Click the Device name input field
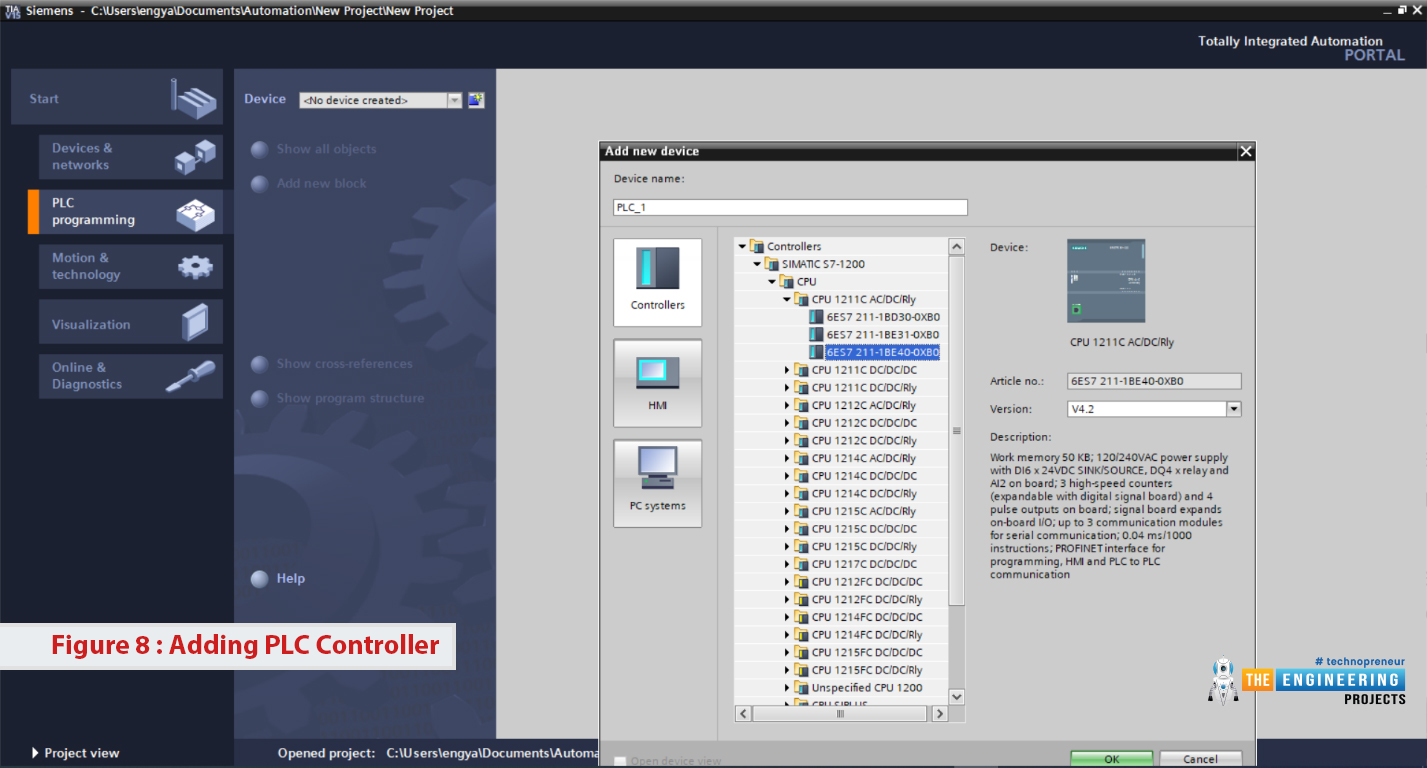1427x768 pixels. (x=790, y=207)
